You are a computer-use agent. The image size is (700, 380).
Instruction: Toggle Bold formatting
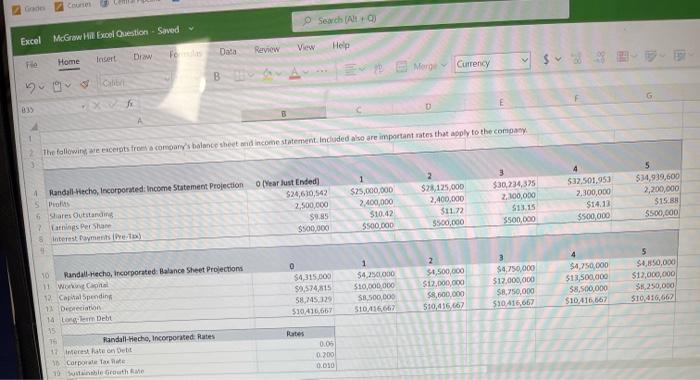coord(217,76)
